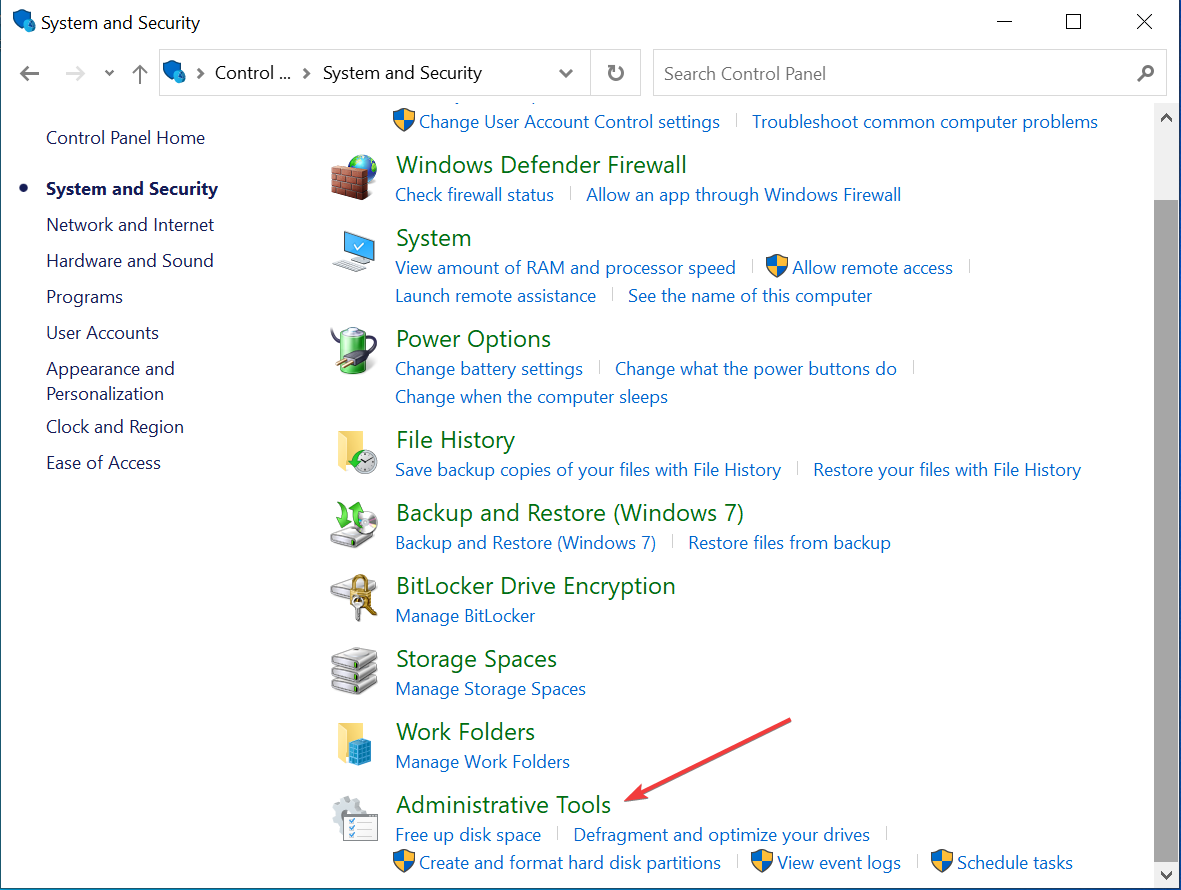Open the File History heading

pyautogui.click(x=456, y=440)
